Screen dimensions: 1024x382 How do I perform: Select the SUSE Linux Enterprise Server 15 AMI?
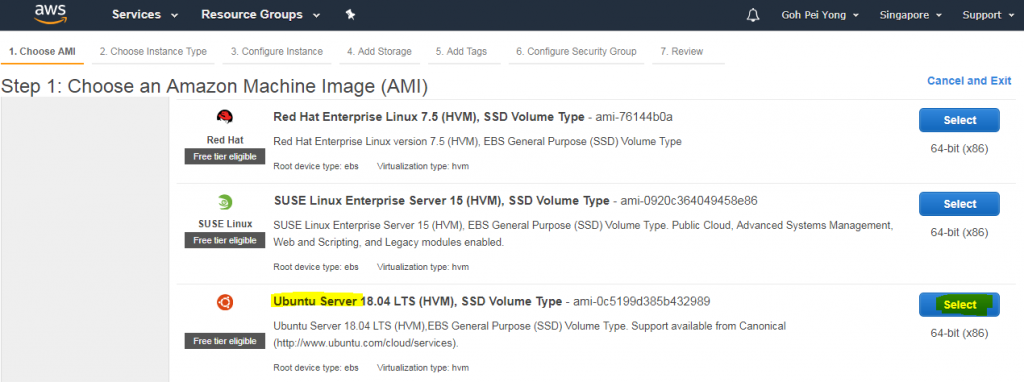coord(959,204)
